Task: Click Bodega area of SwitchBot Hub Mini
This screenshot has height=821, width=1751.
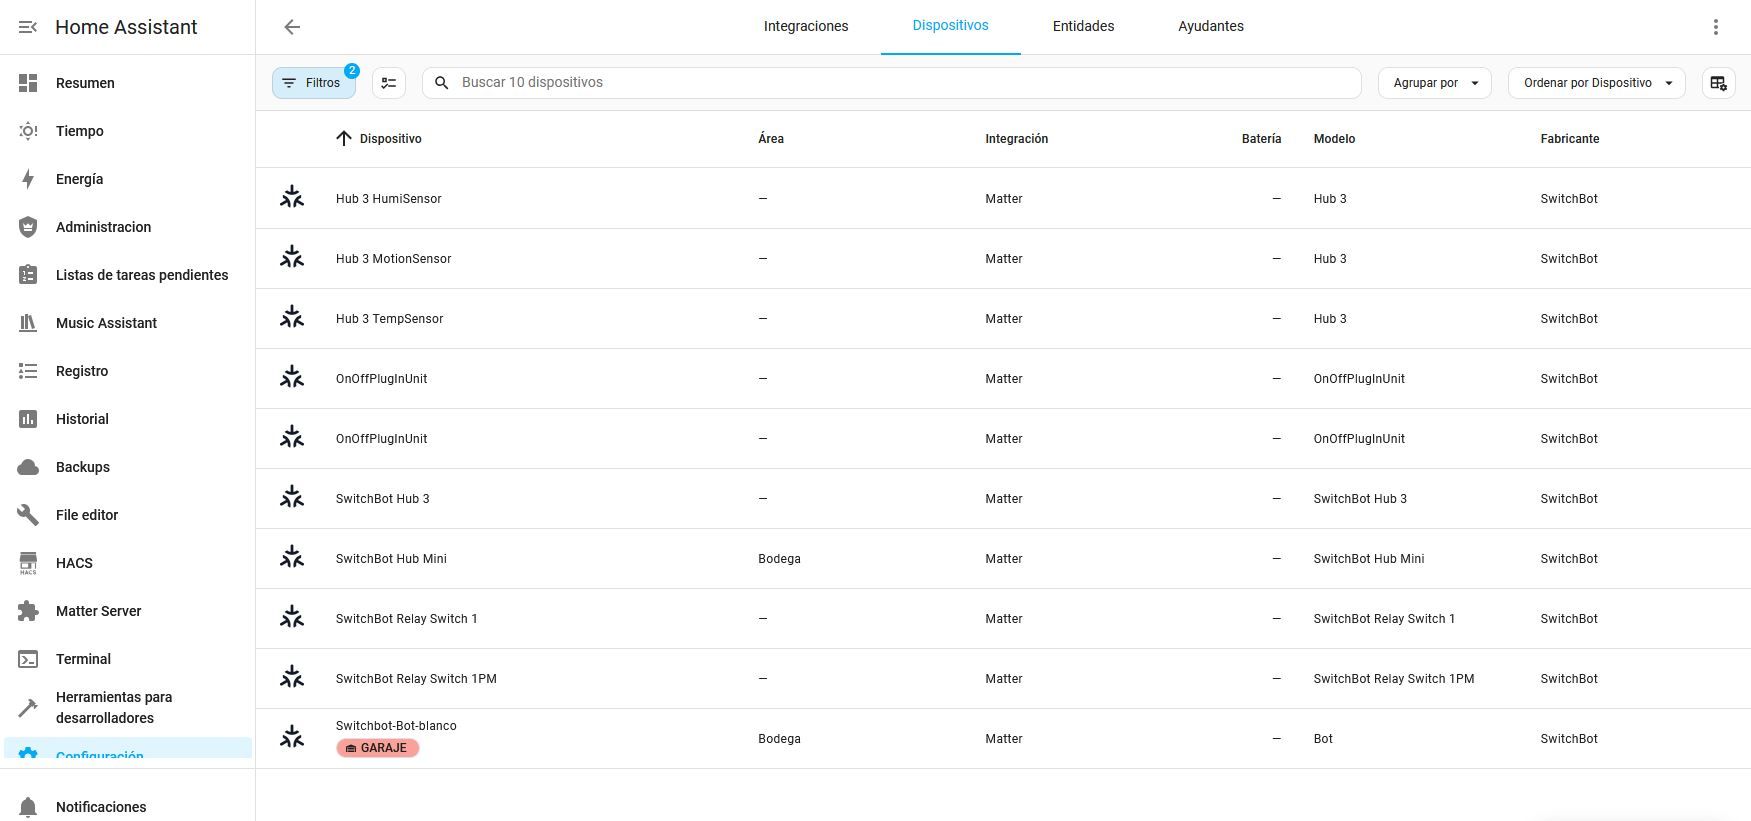Action: (779, 559)
